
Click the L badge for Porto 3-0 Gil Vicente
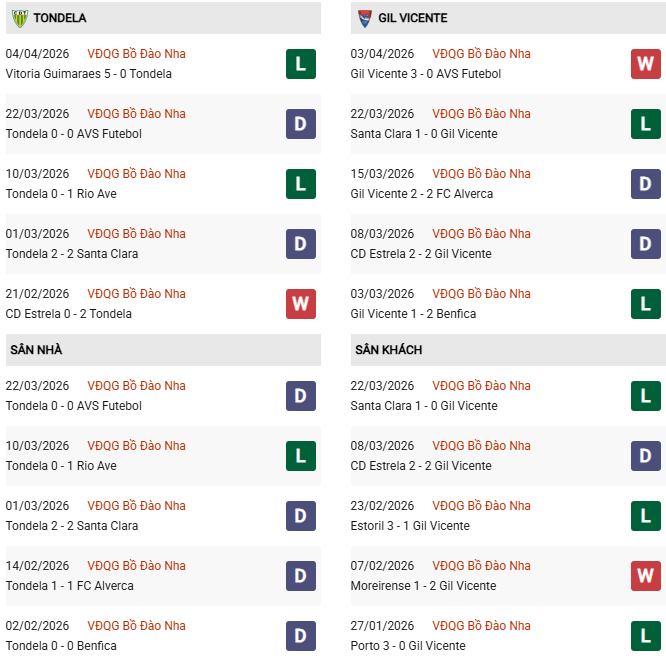click(x=645, y=636)
